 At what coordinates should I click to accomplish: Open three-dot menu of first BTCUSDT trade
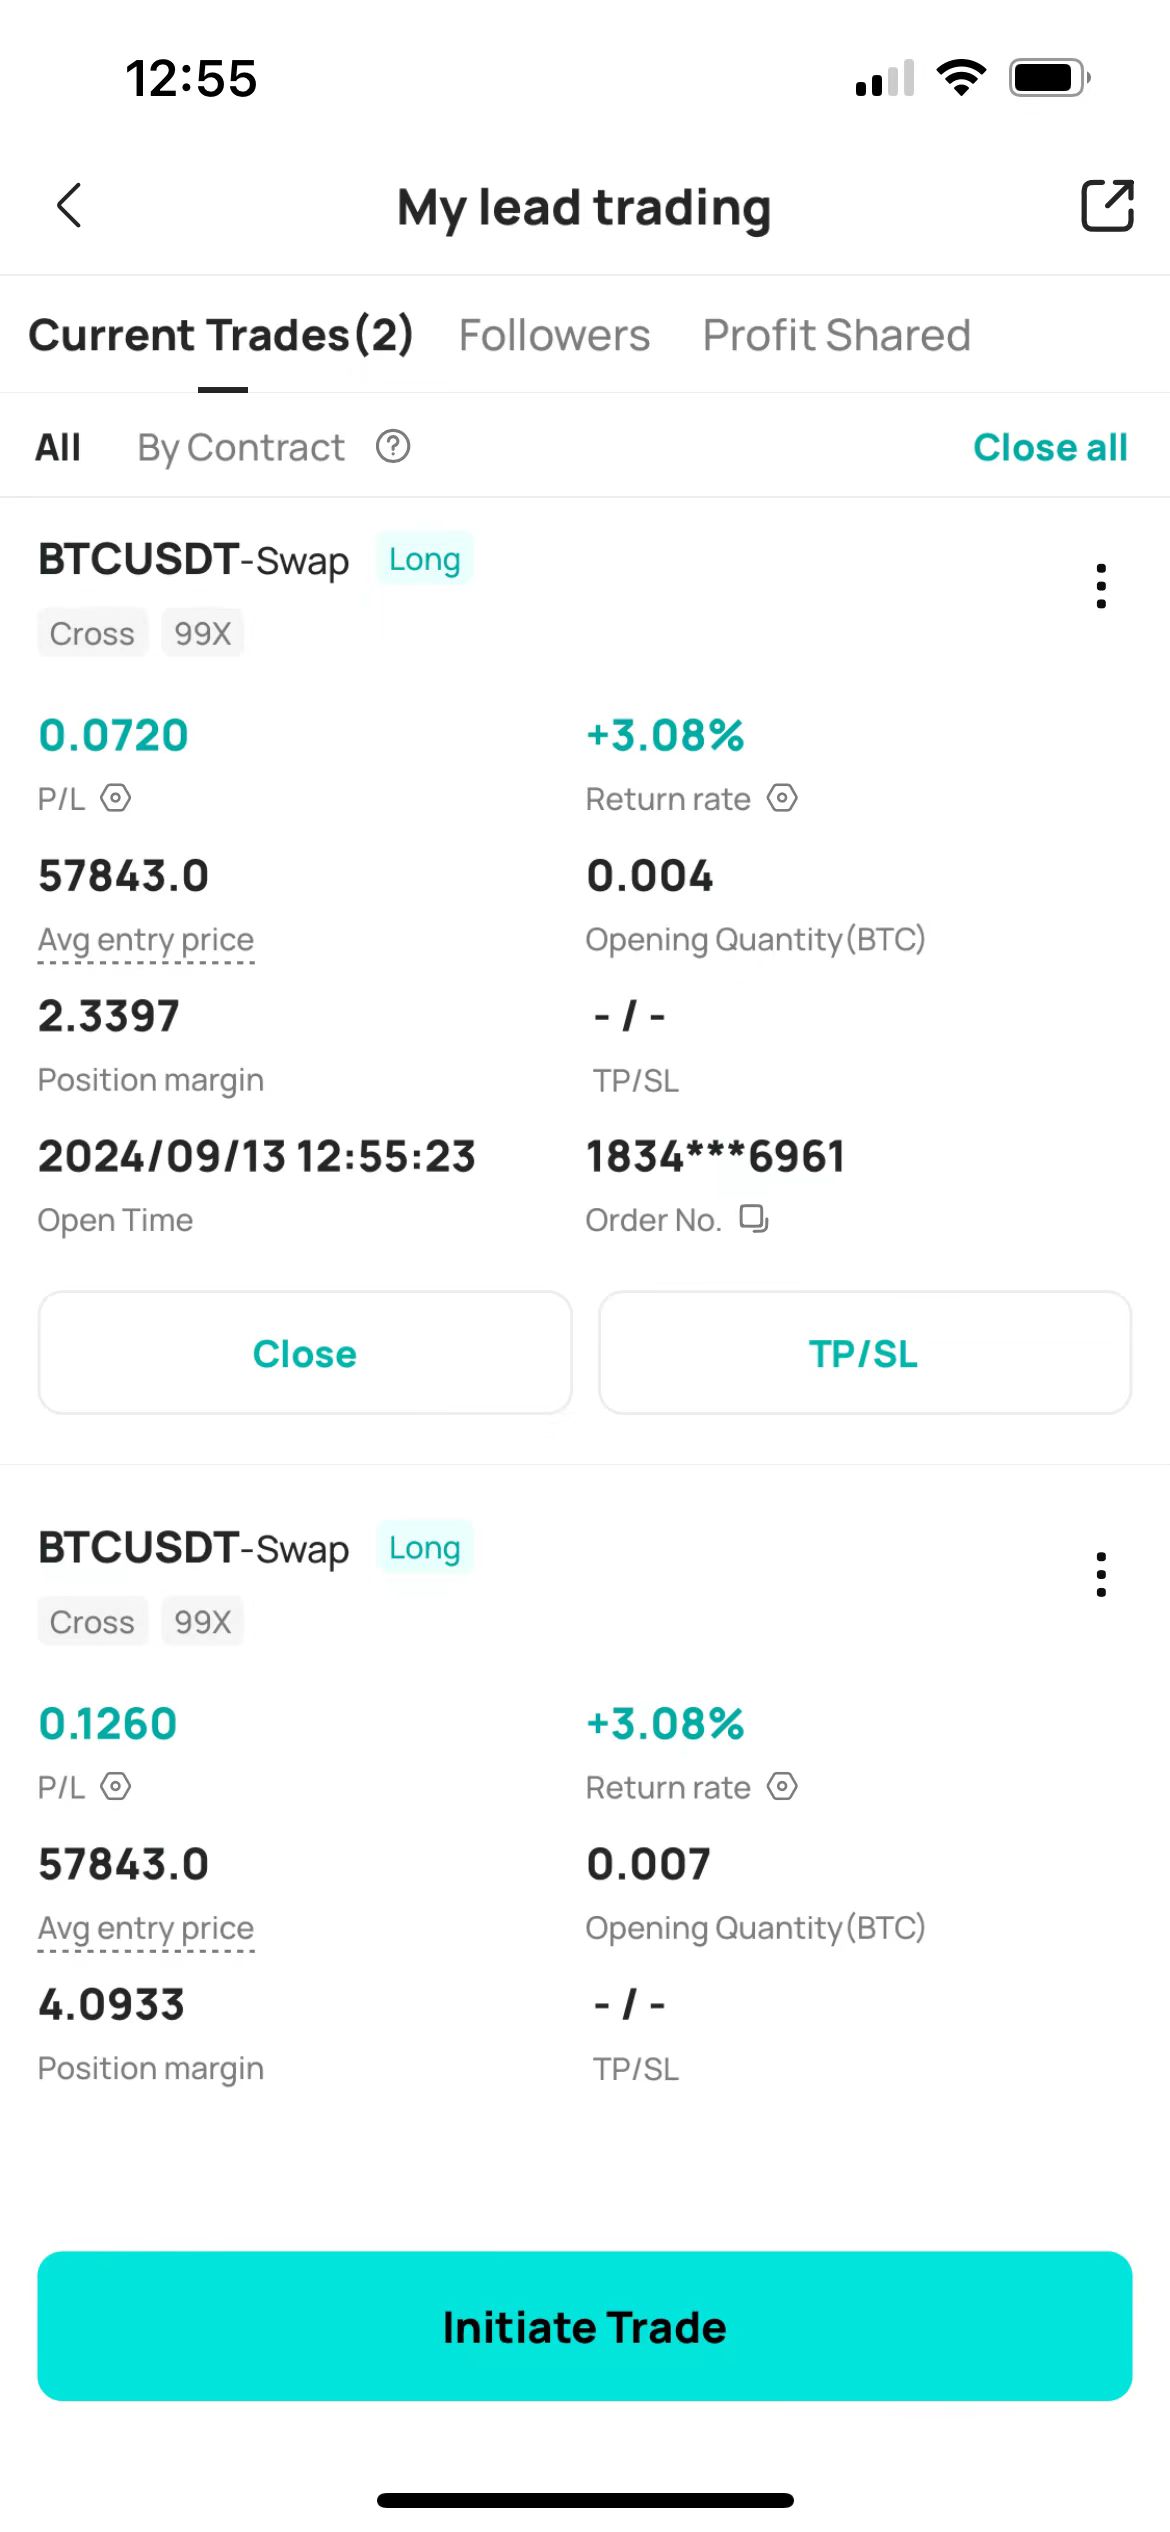pos(1101,586)
